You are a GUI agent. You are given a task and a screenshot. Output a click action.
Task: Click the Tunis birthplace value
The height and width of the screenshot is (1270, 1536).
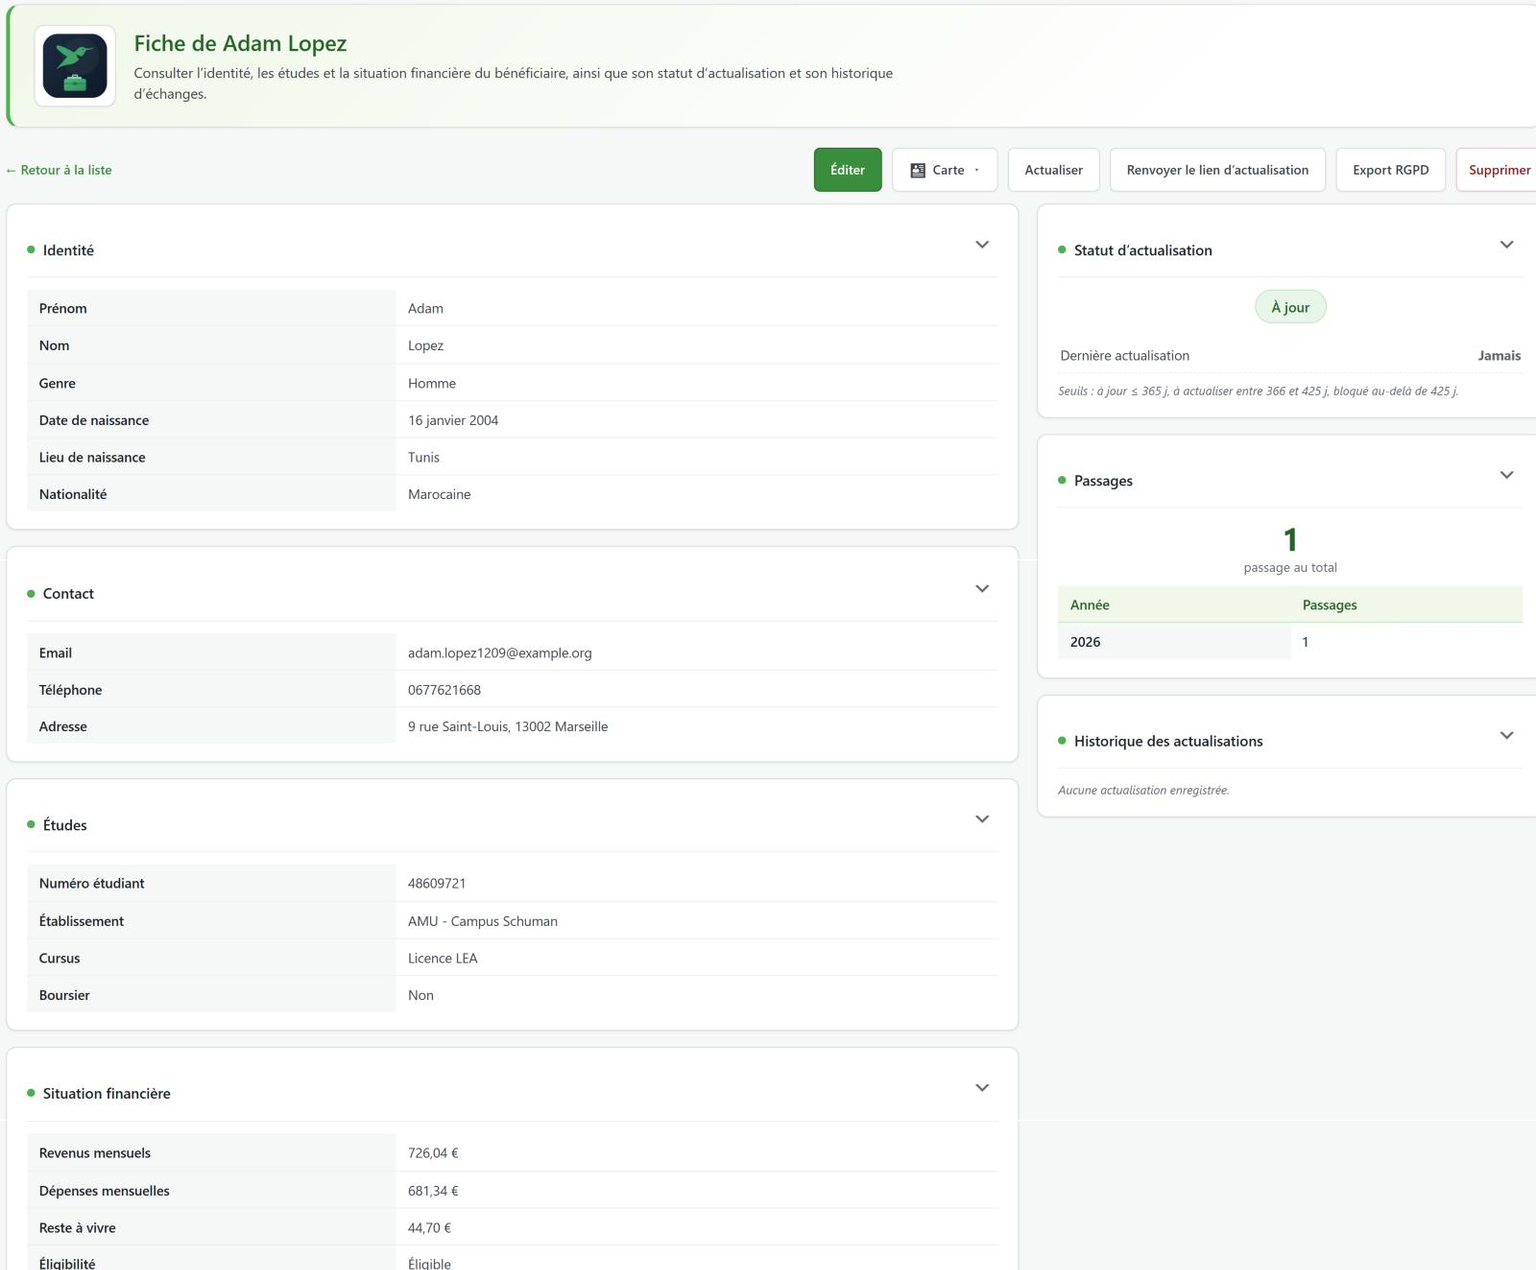424,457
